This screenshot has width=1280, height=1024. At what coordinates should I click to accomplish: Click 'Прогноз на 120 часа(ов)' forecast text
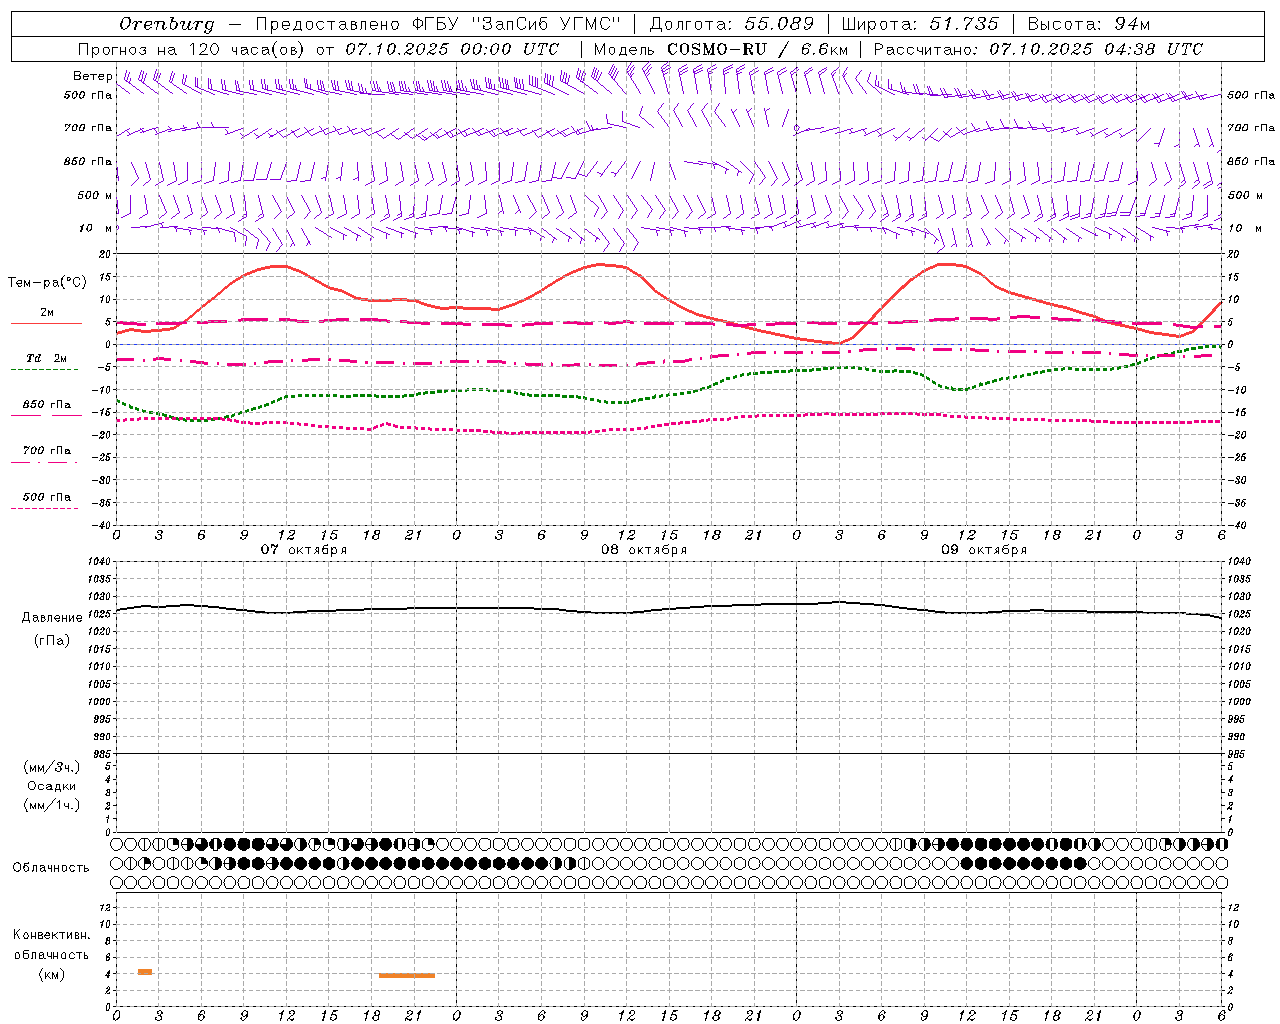(192, 49)
